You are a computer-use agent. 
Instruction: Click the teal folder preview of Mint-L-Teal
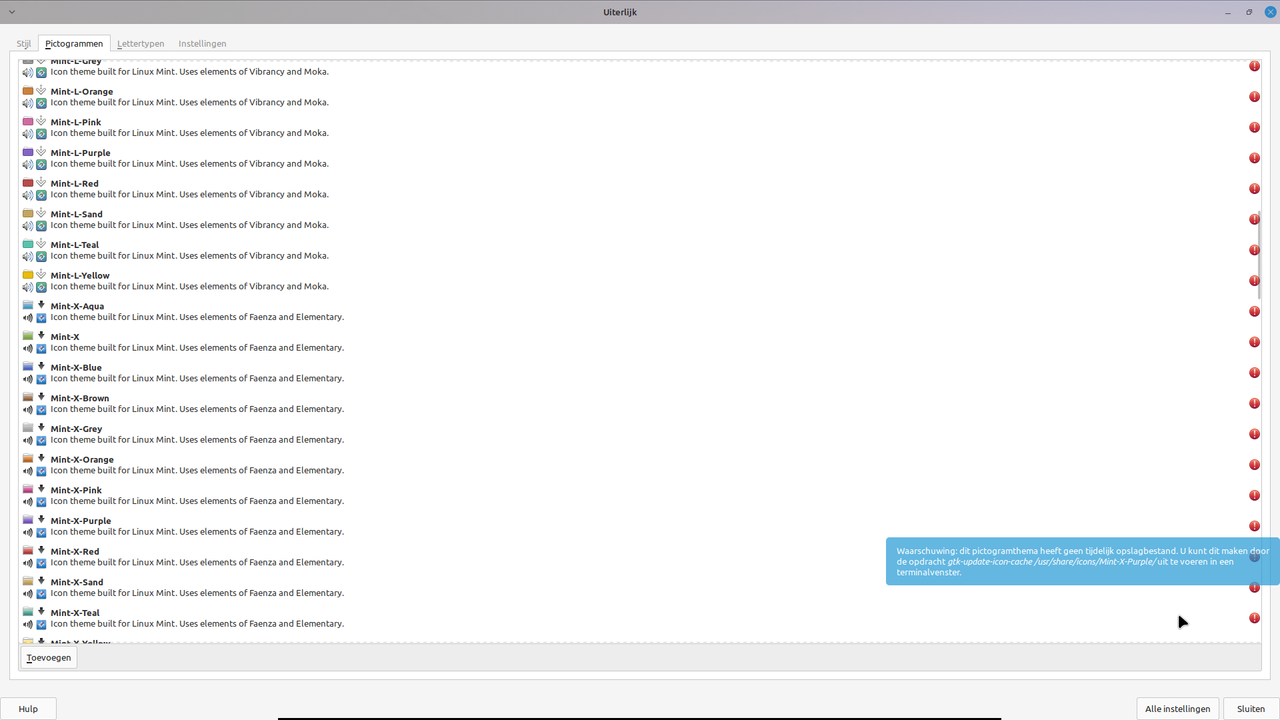coord(28,244)
